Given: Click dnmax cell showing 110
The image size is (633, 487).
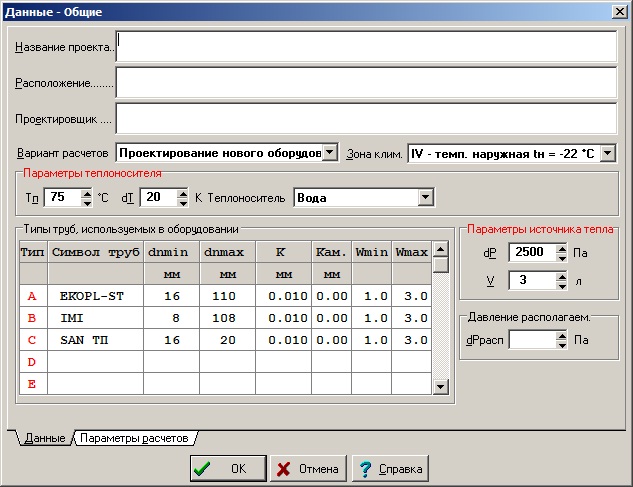Looking at the screenshot, I should pos(227,296).
